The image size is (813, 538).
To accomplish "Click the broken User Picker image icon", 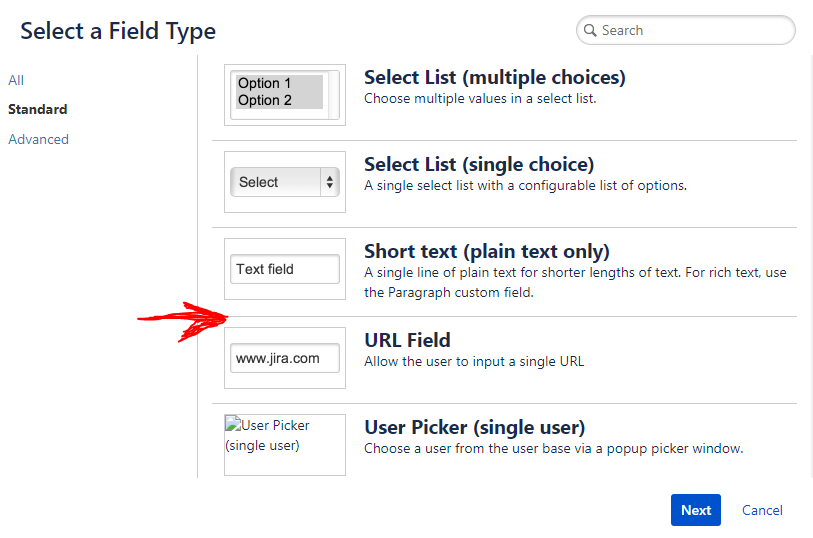I will [232, 425].
